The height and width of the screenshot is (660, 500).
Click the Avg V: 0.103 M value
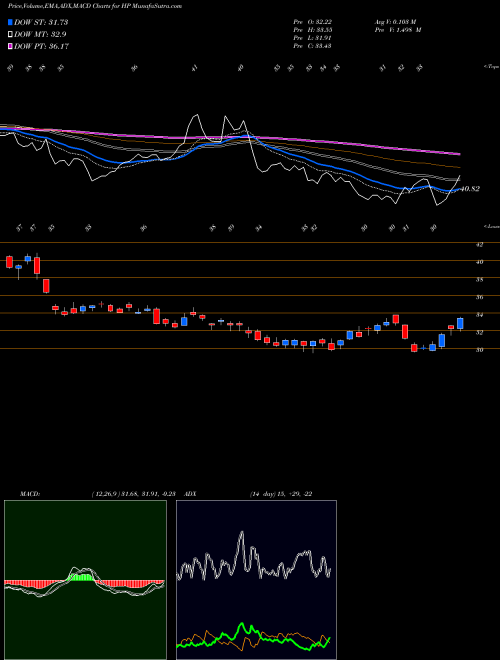[x=395, y=22]
